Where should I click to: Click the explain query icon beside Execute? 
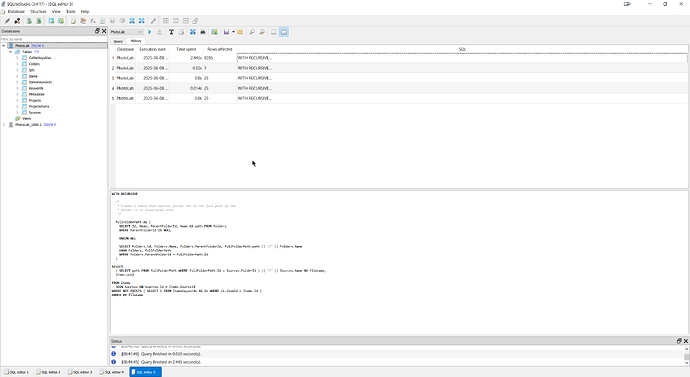click(159, 32)
